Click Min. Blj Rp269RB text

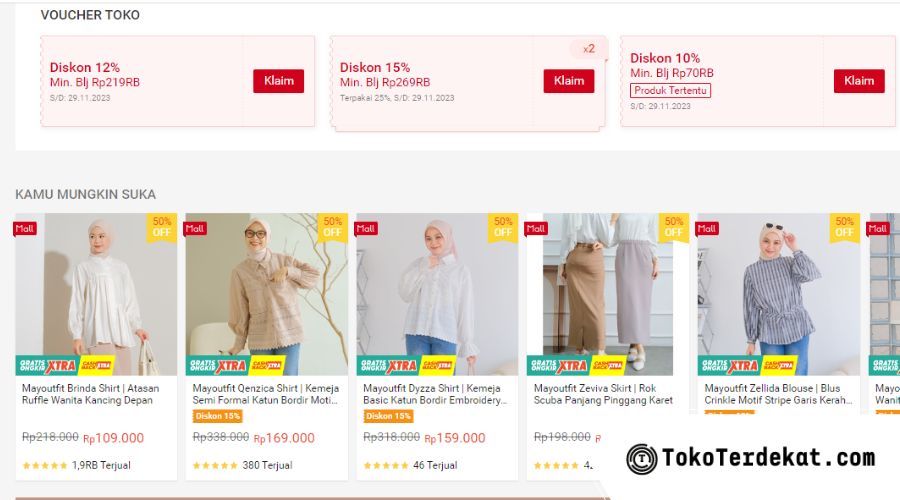385,83
